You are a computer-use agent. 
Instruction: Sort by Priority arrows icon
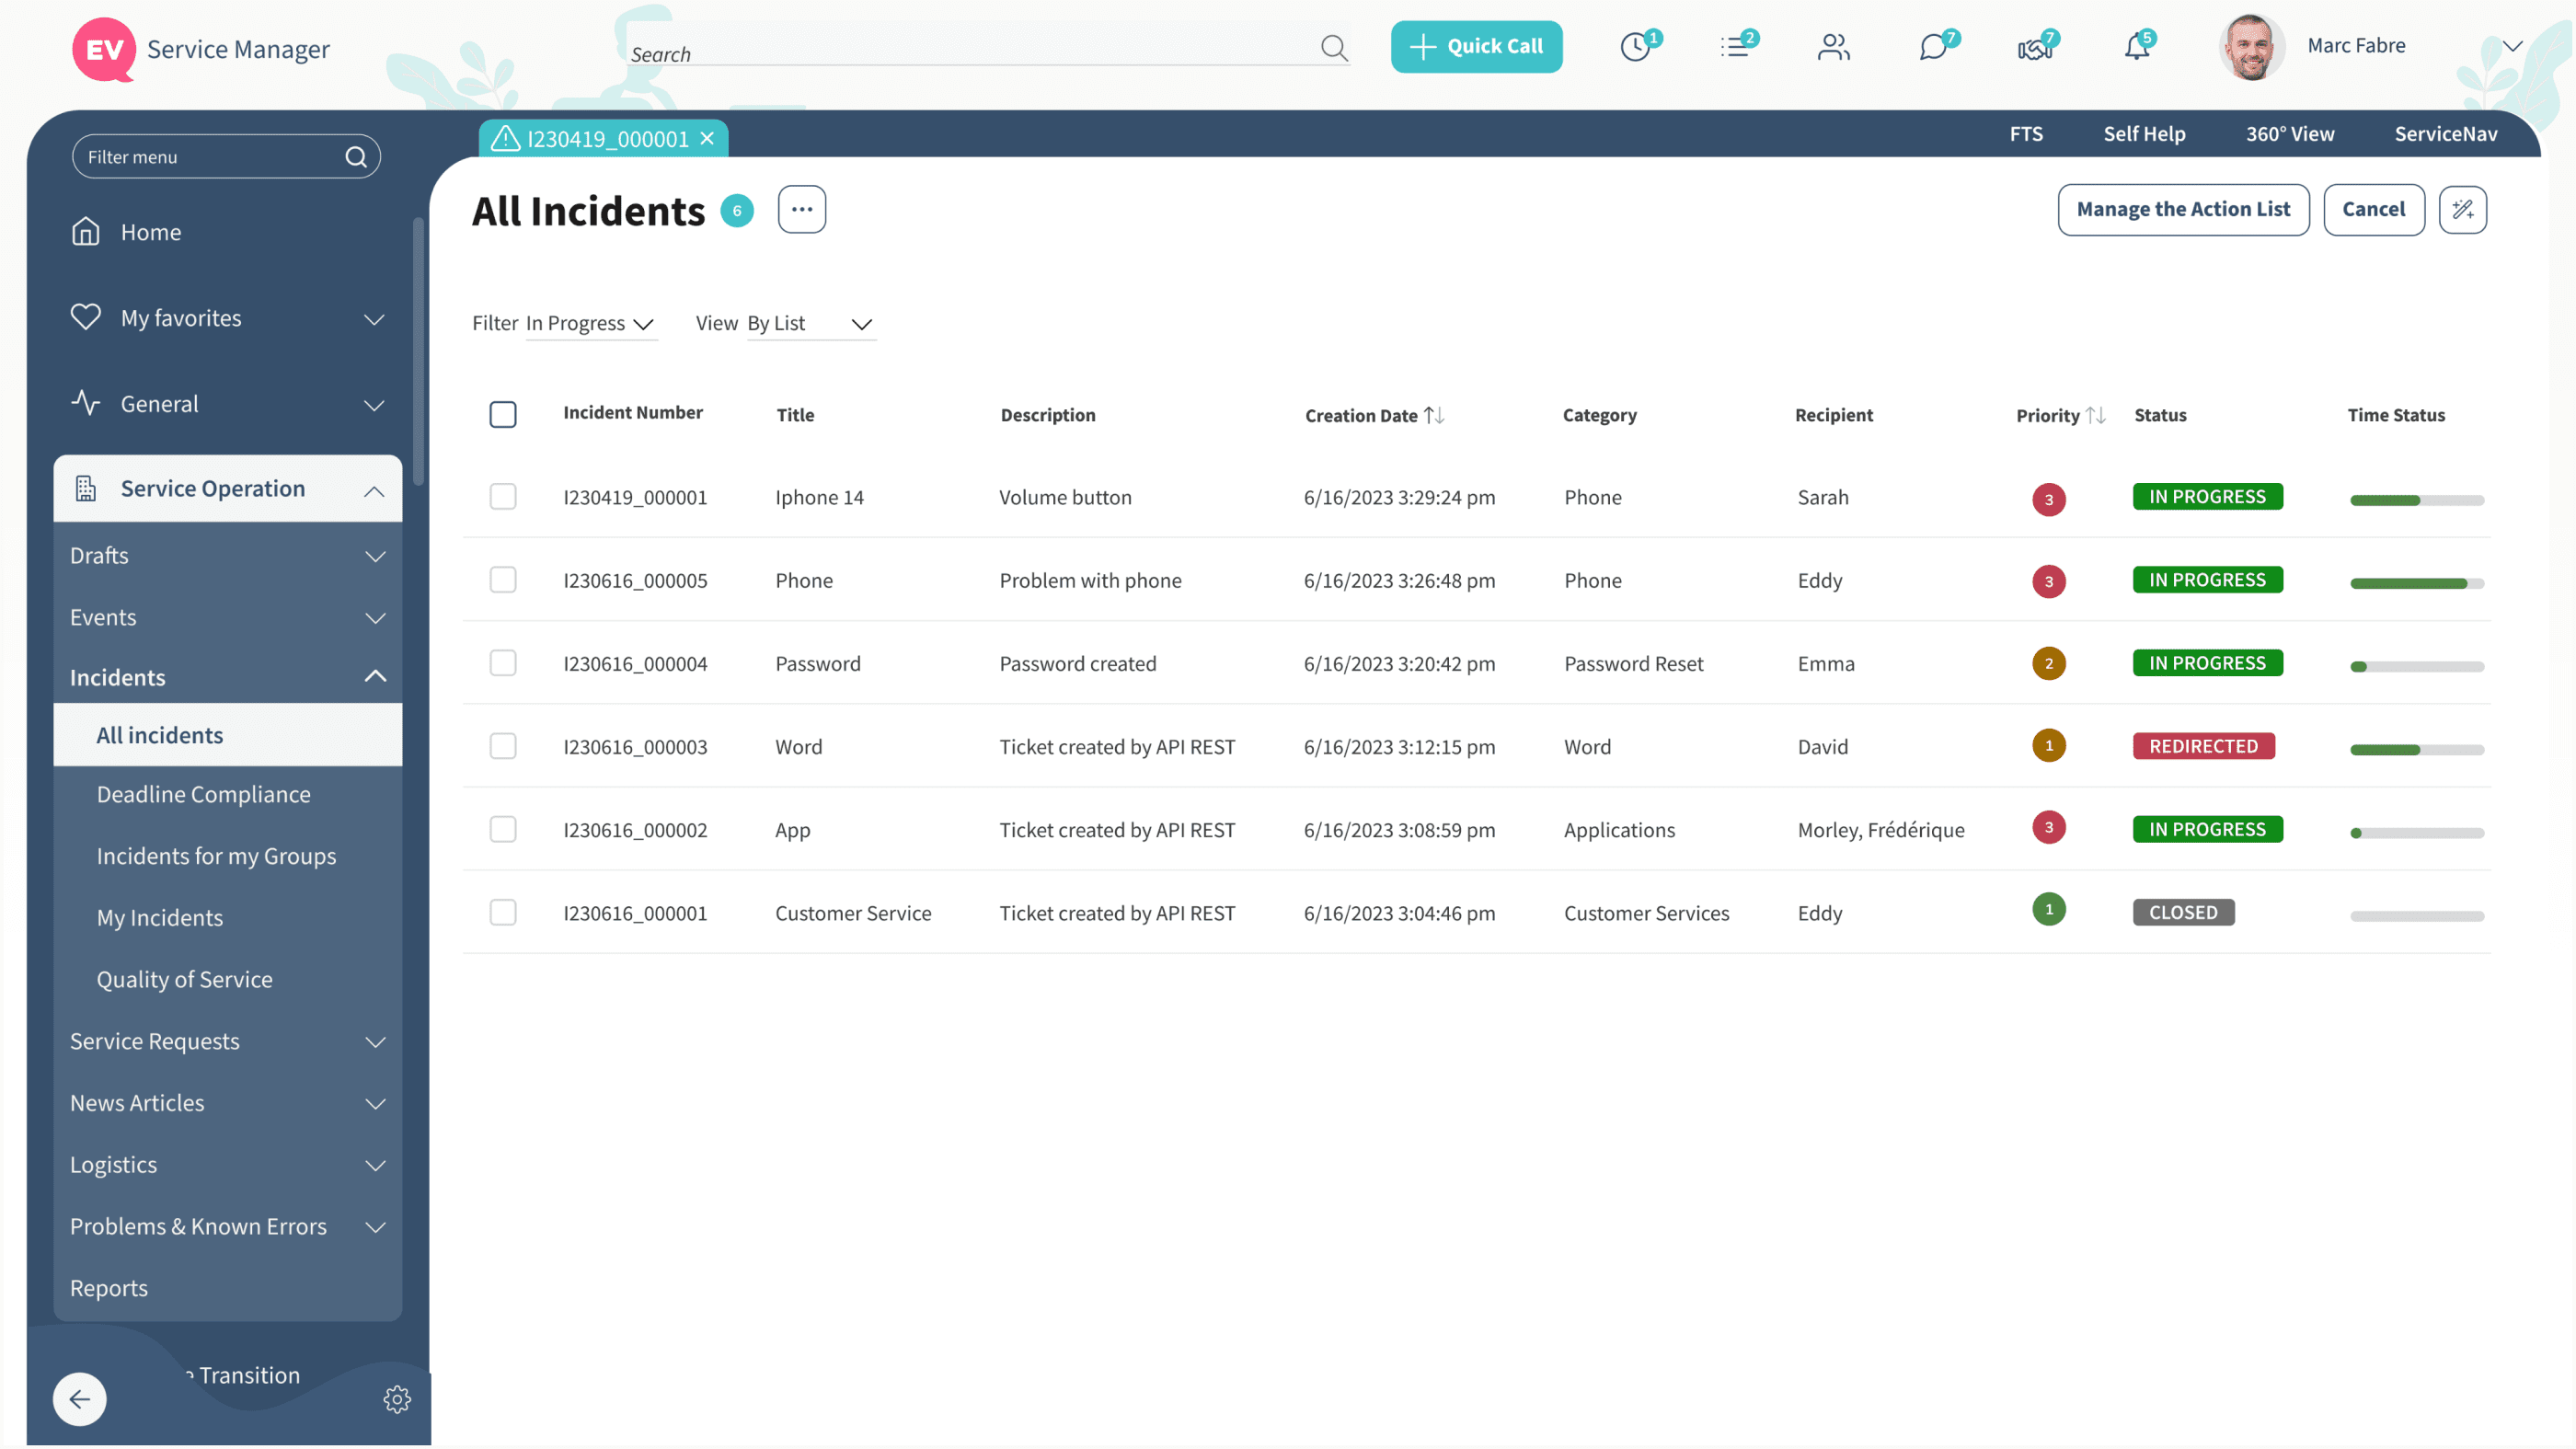pos(2096,415)
